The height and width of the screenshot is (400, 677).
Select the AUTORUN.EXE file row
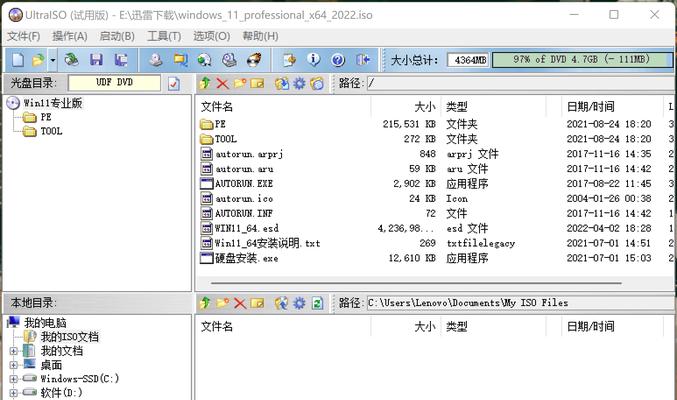pyautogui.click(x=436, y=184)
